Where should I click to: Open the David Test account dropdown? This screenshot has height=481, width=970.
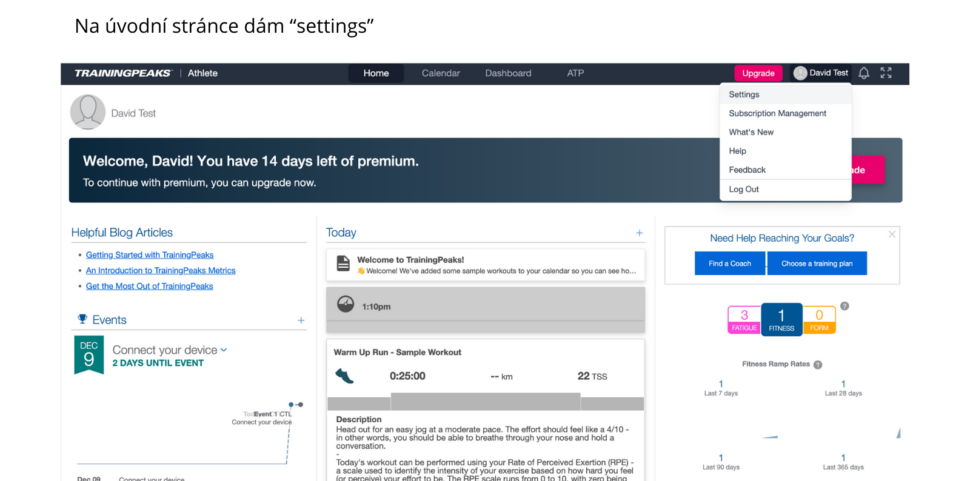tap(822, 73)
